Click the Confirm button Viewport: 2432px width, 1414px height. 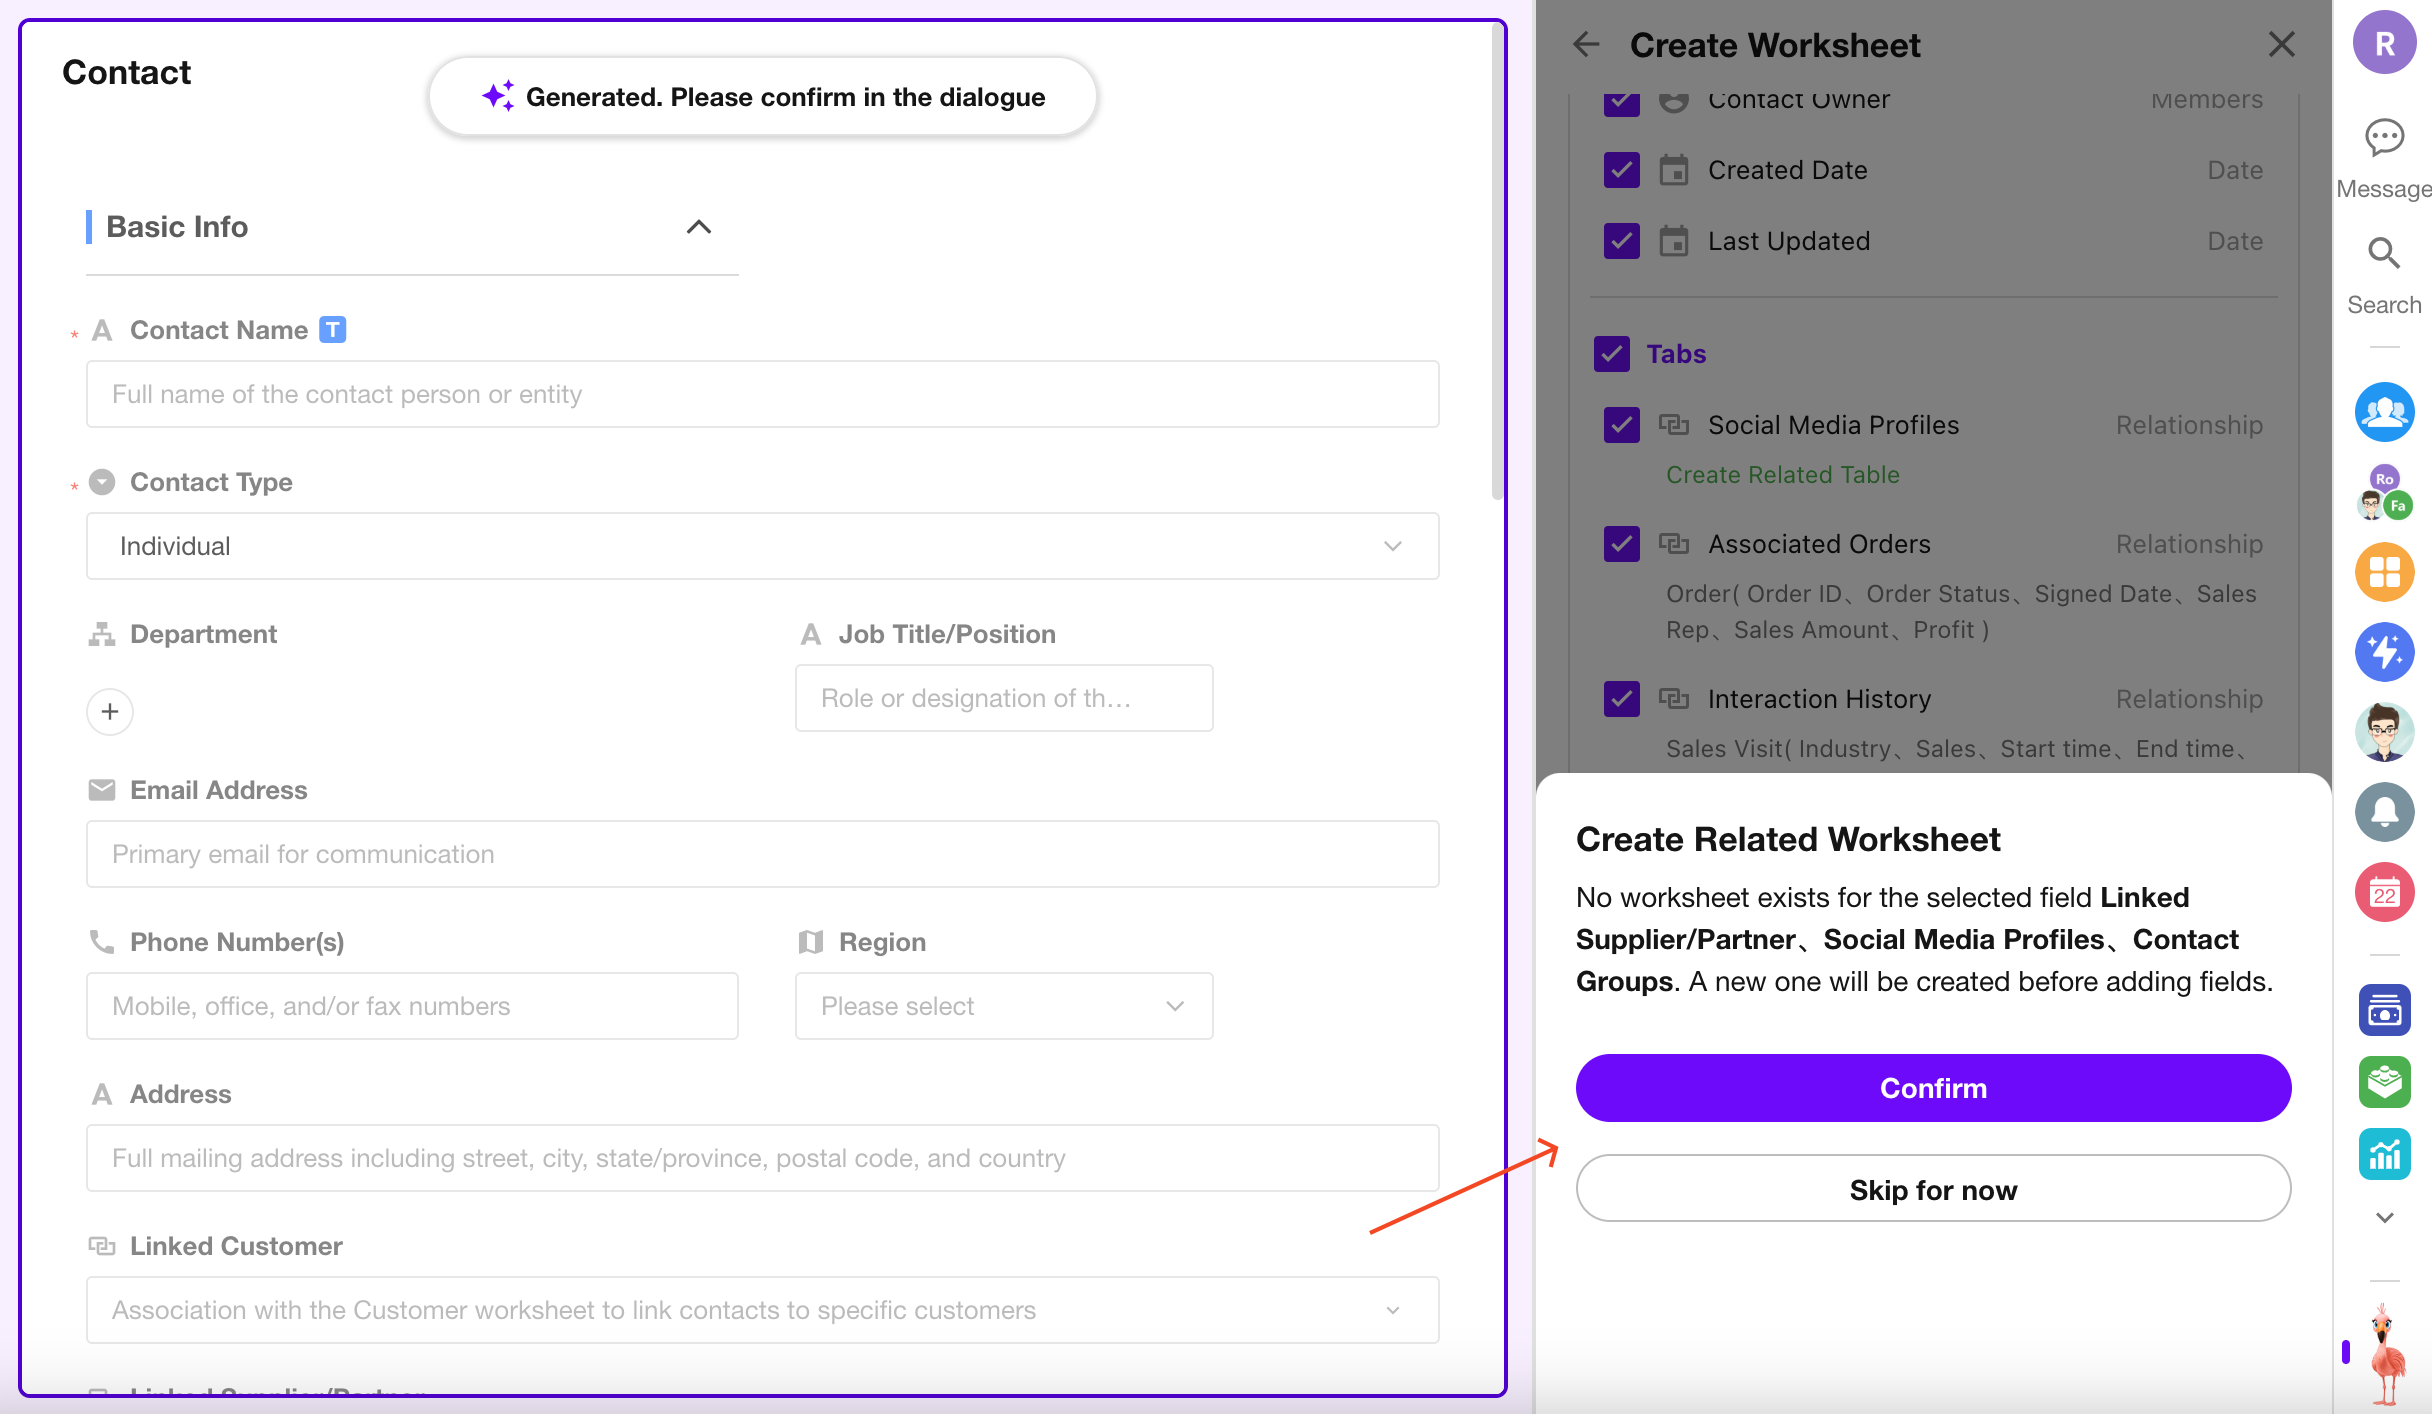(1932, 1088)
